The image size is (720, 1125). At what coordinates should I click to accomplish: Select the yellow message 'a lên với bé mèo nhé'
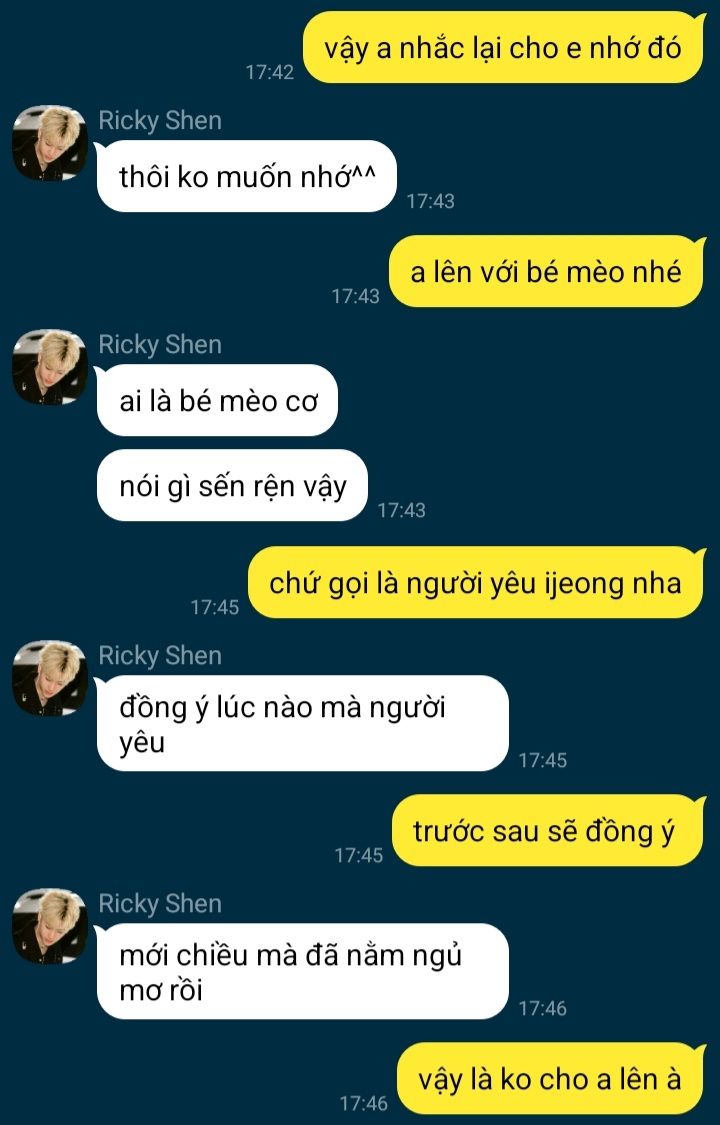546,271
